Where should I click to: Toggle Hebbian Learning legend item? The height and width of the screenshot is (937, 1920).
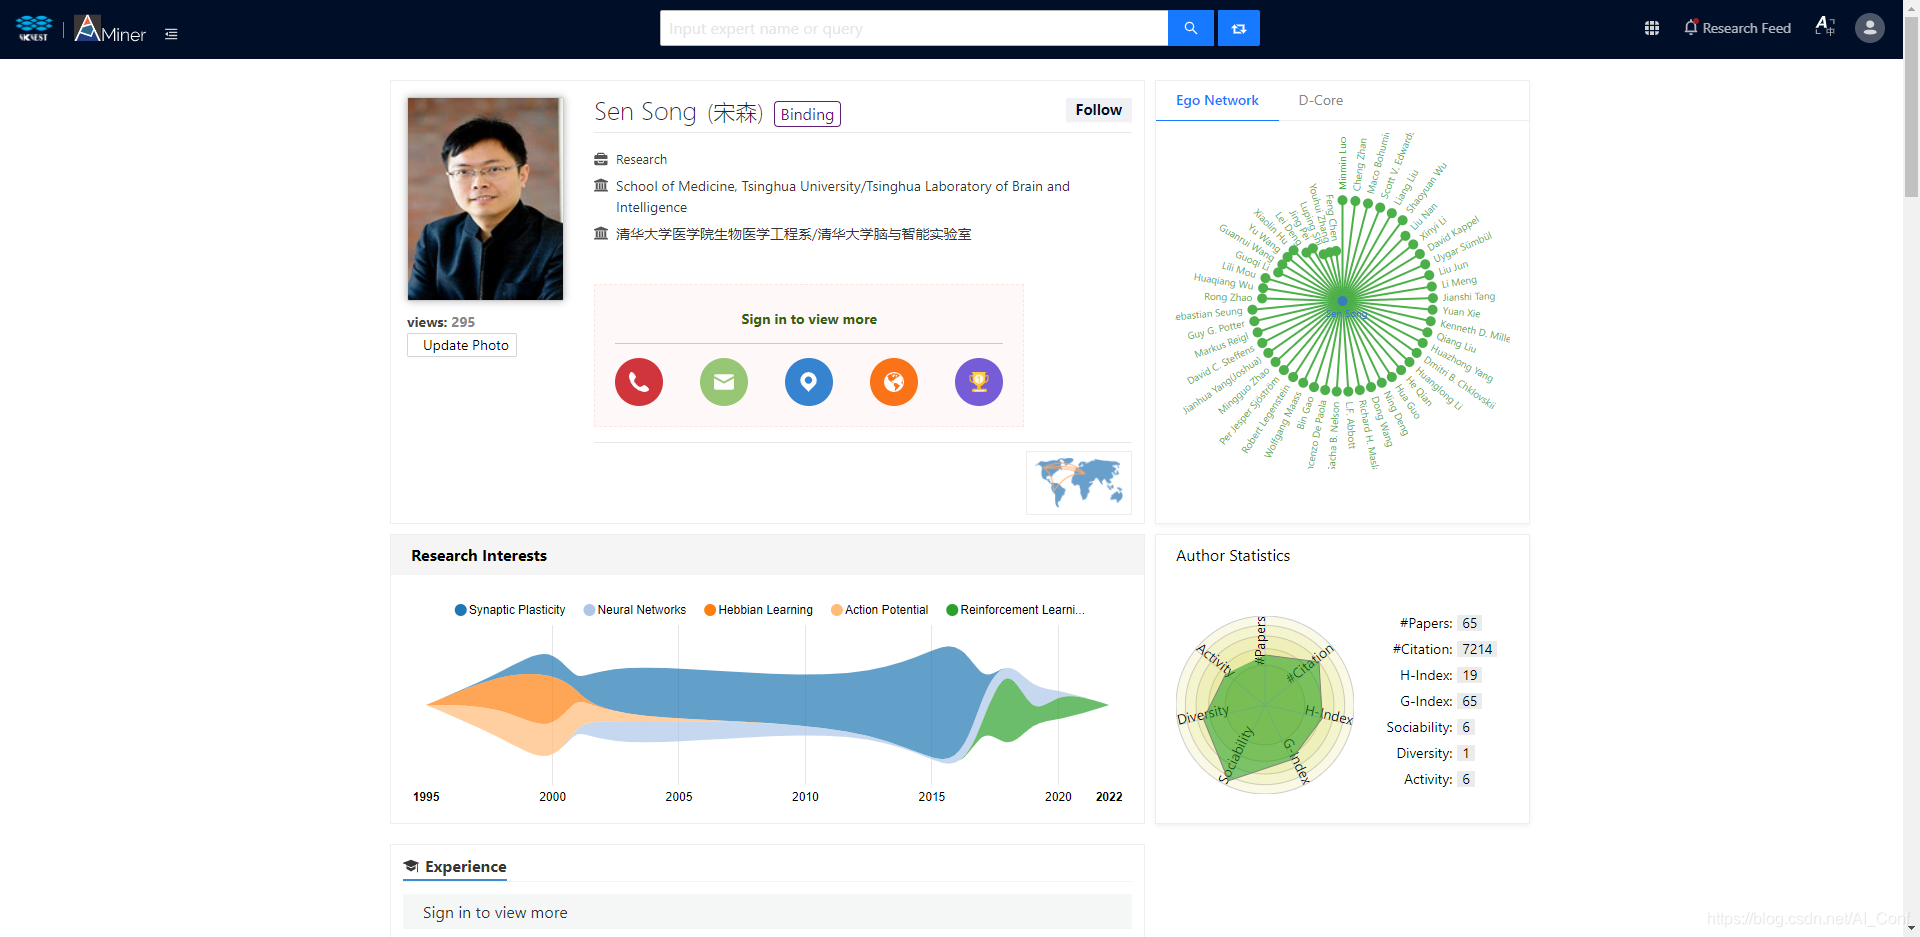point(758,610)
